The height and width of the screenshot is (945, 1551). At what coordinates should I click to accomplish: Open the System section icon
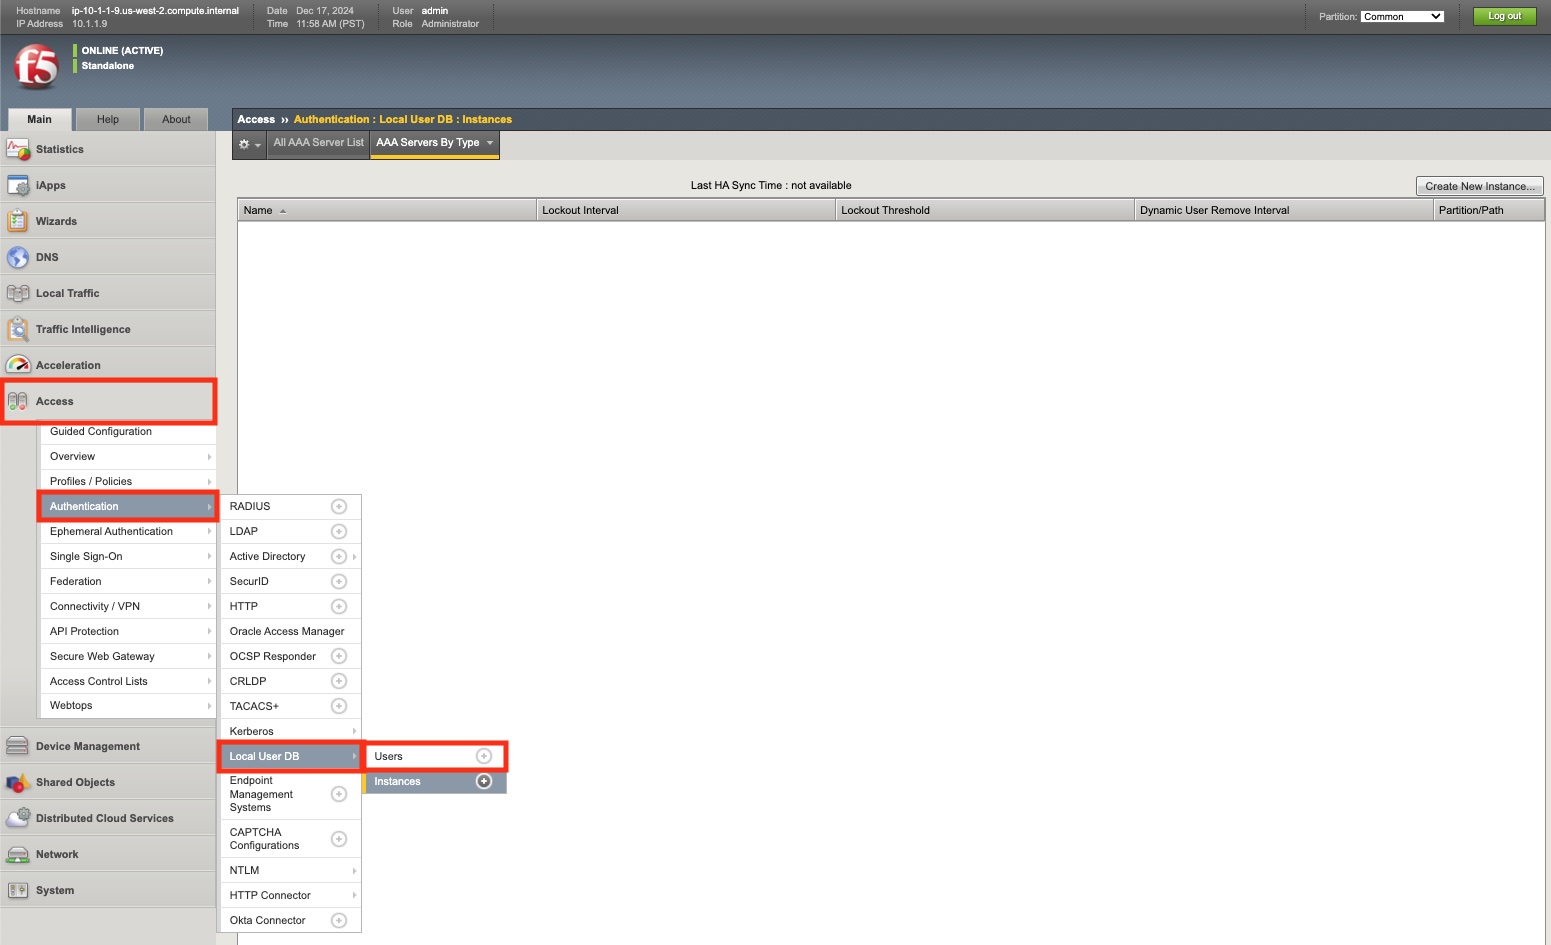tap(18, 890)
